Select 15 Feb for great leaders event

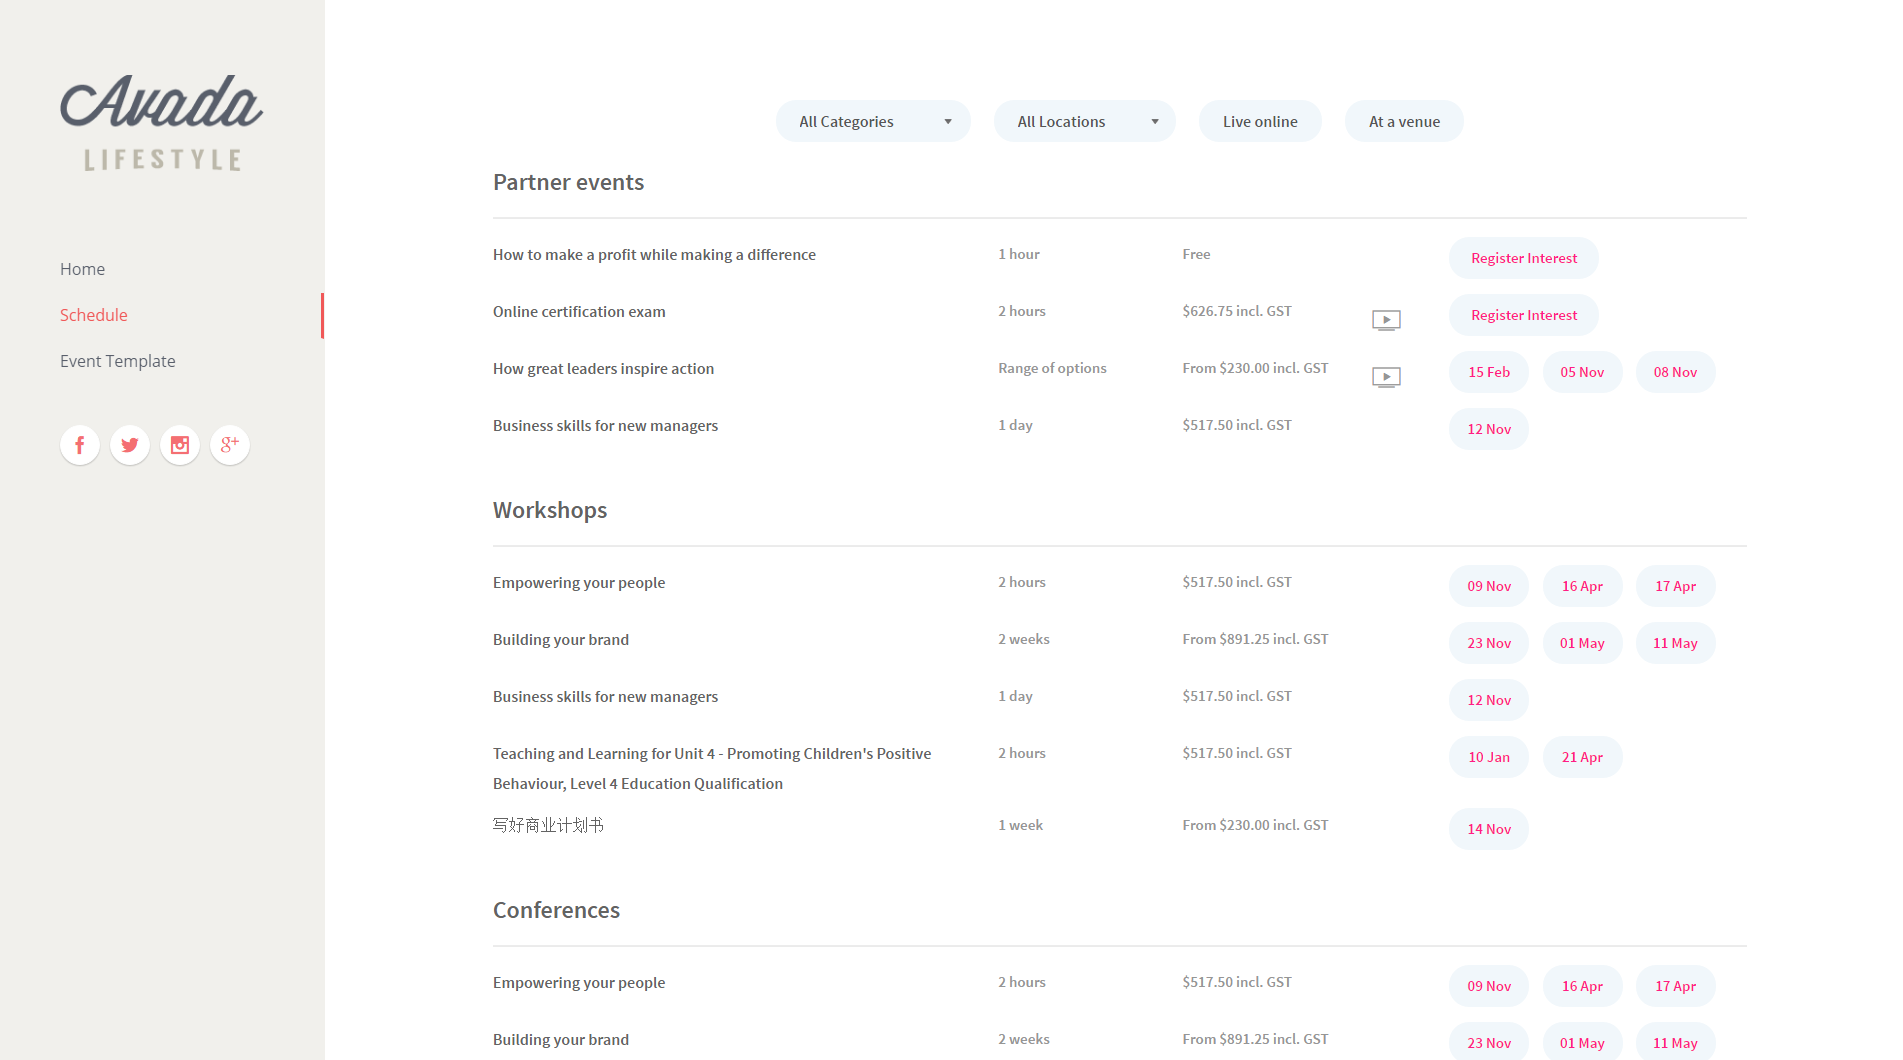1489,372
